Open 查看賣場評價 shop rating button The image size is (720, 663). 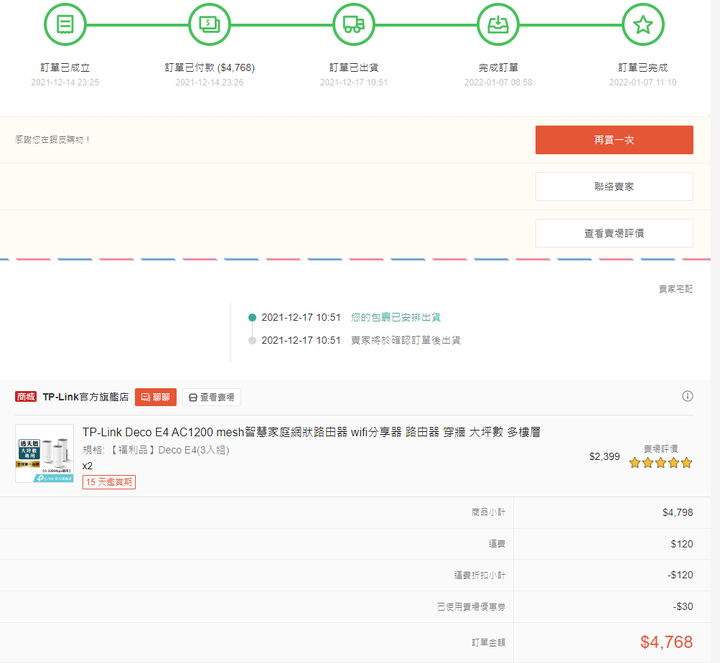[x=614, y=233]
